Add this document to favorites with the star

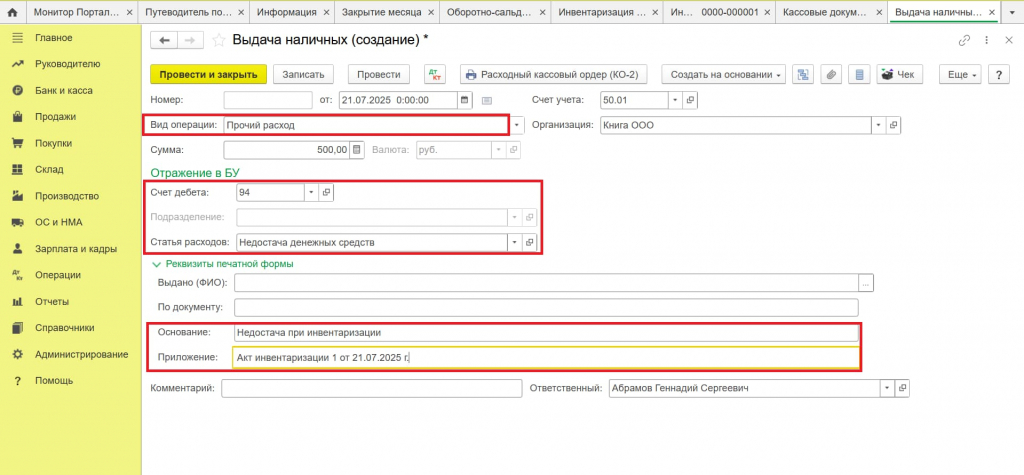[219, 41]
